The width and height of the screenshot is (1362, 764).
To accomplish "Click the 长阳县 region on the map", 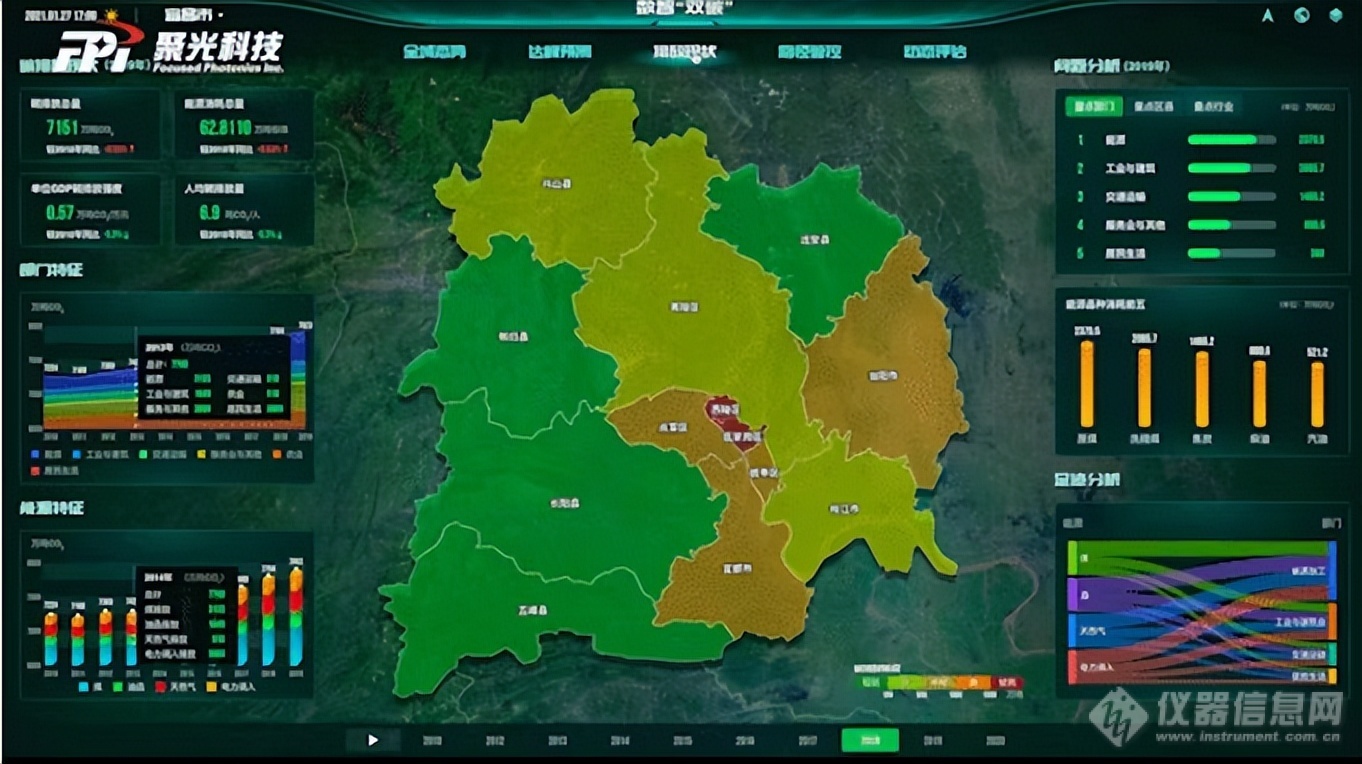I will (564, 503).
